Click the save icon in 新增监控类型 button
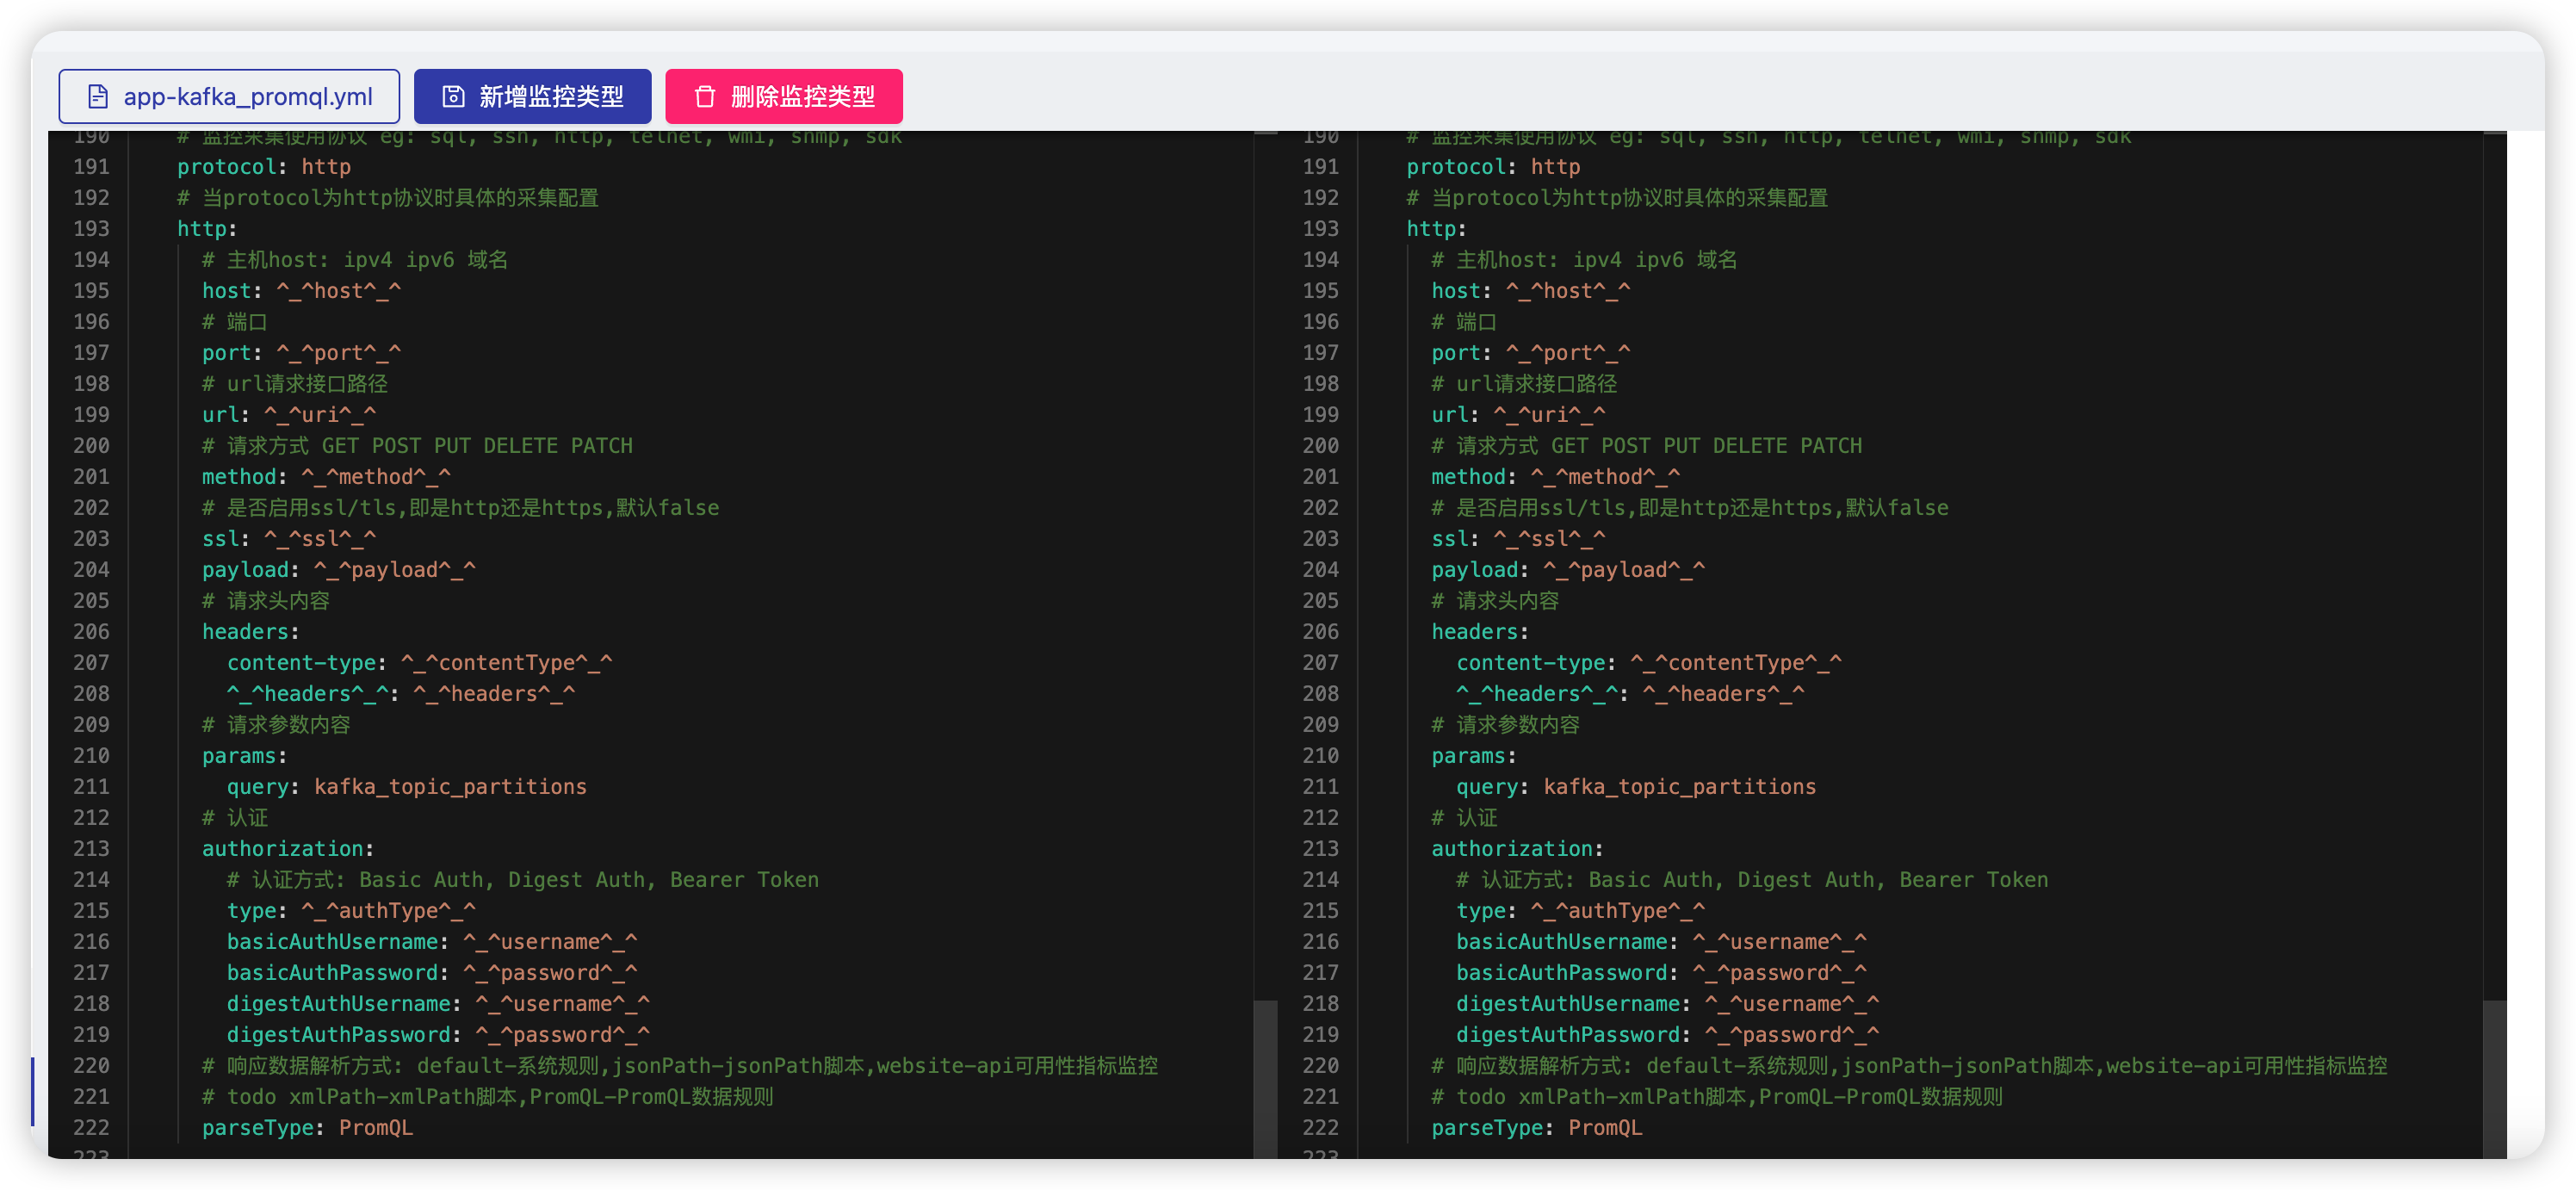 pos(453,97)
